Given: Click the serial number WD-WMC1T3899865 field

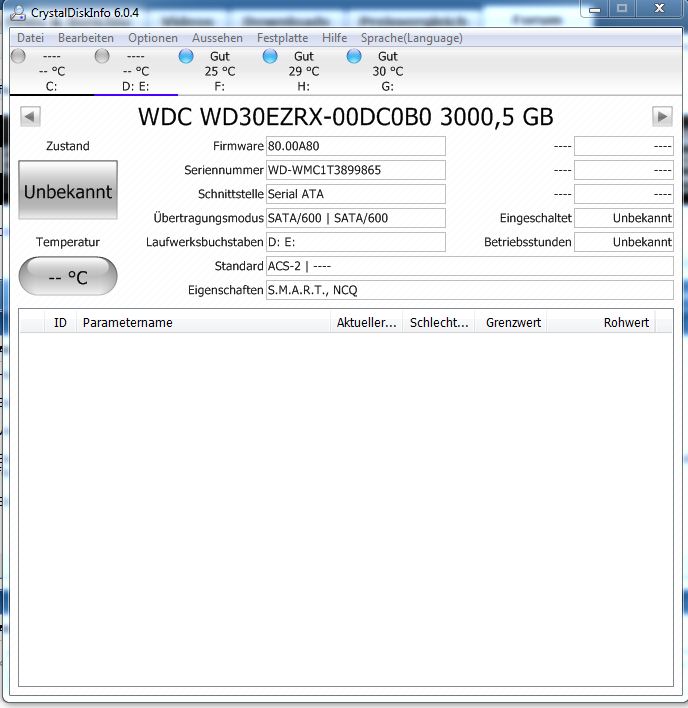Looking at the screenshot, I should pos(356,170).
